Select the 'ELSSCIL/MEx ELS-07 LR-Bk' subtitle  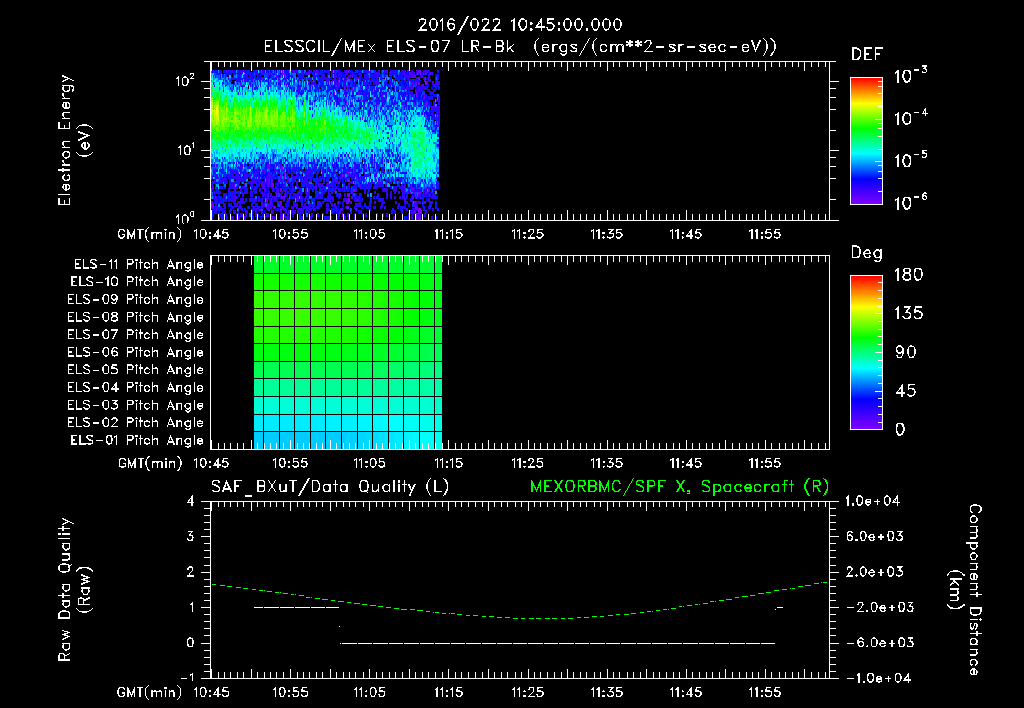coord(389,47)
